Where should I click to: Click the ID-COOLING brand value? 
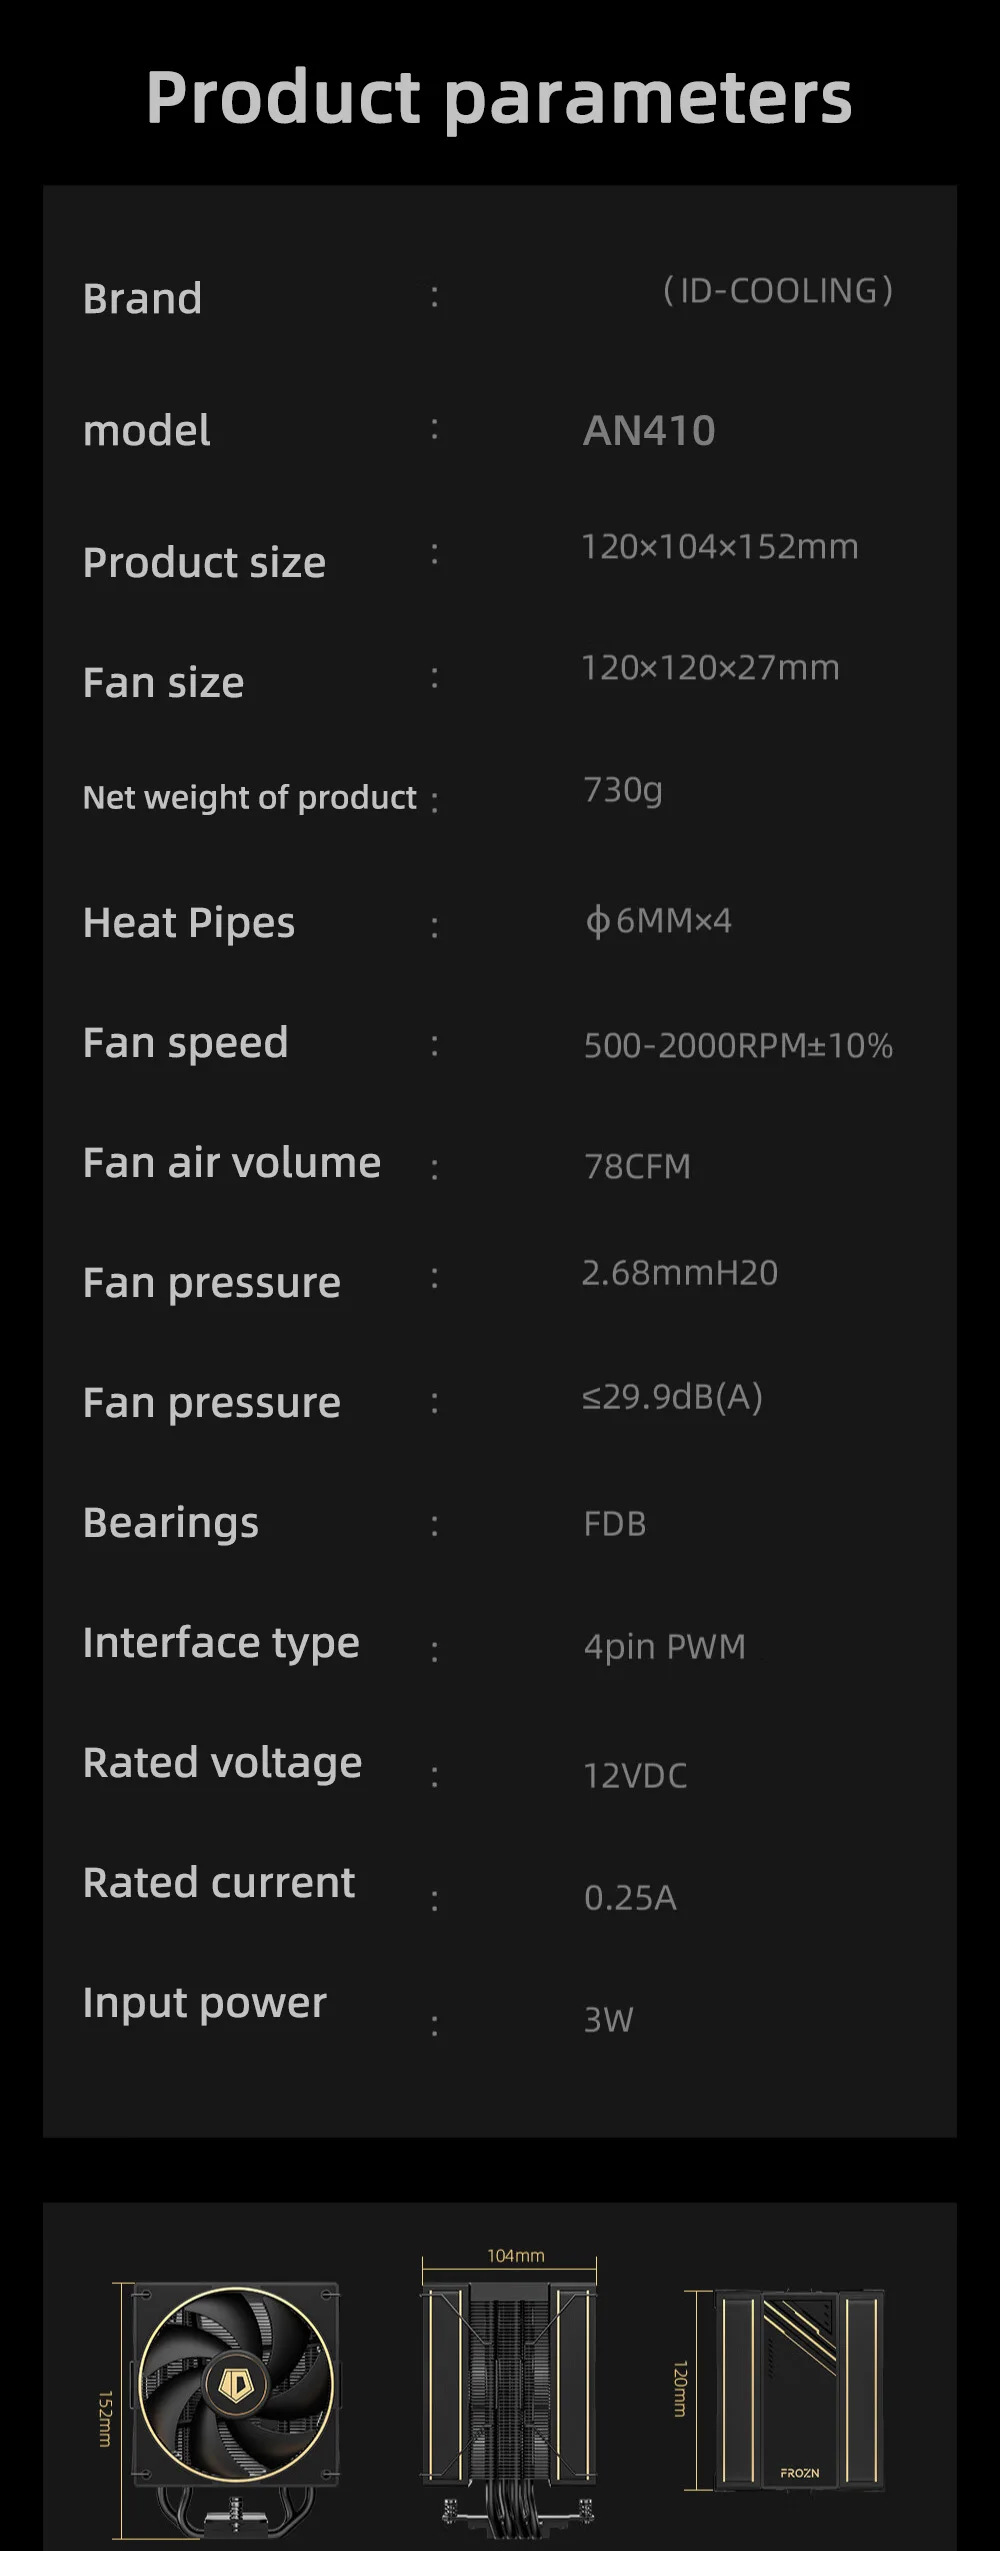pos(778,291)
